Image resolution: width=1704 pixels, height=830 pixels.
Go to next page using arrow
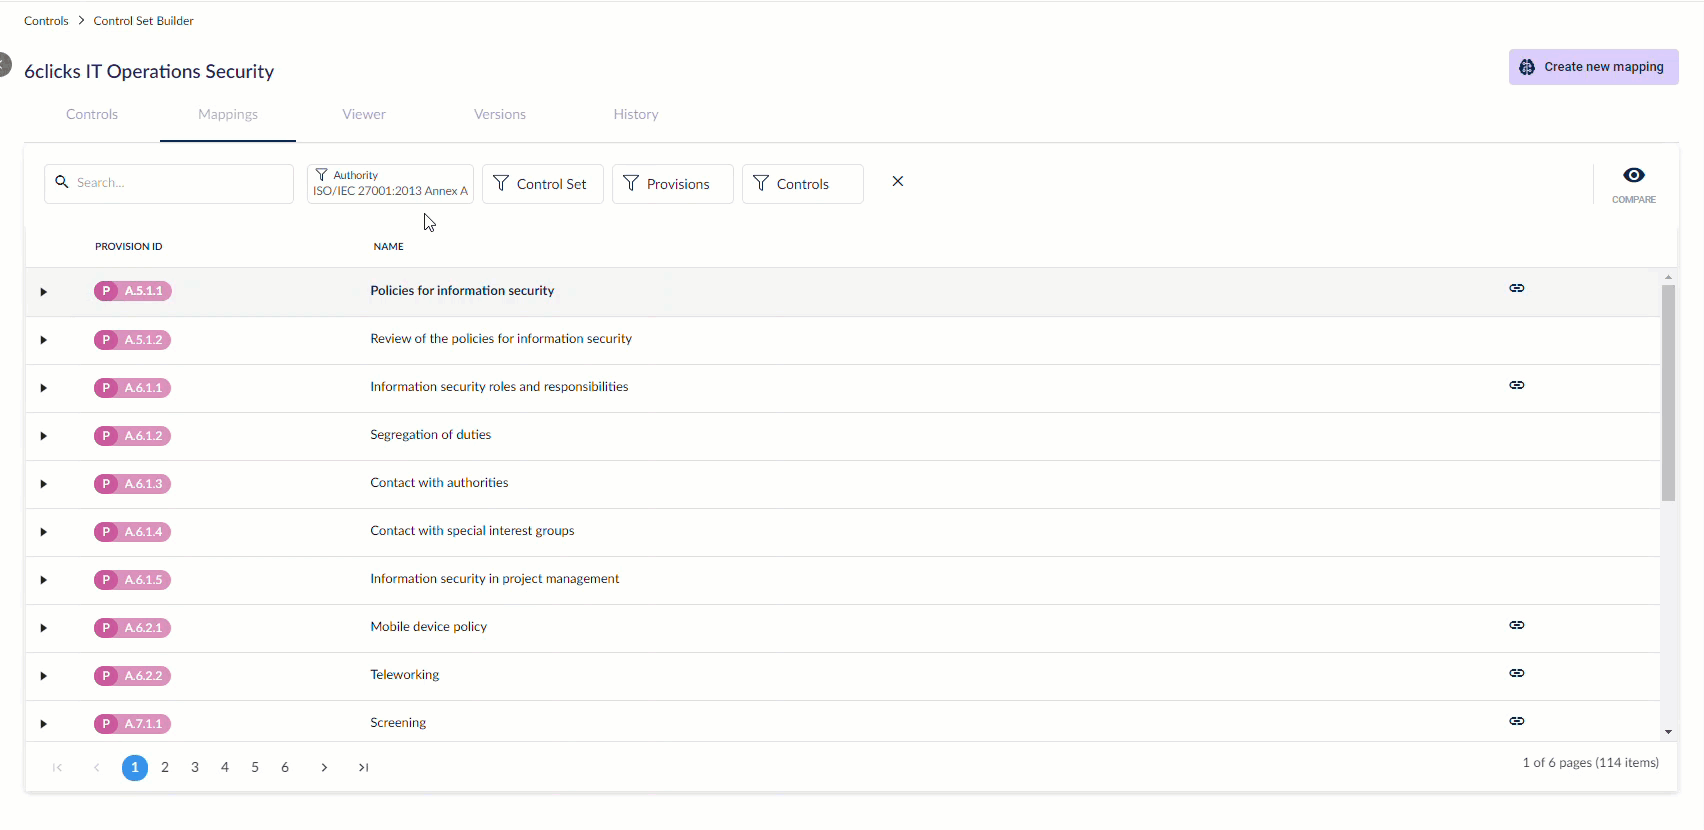[324, 768]
